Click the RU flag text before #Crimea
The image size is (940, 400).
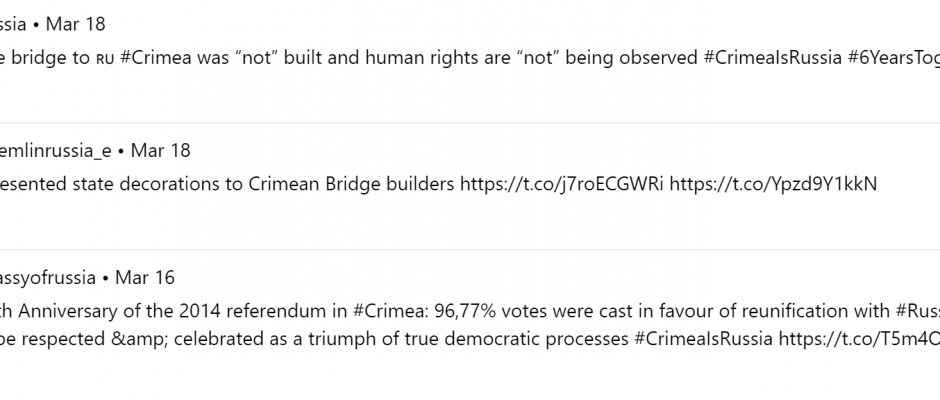click(104, 59)
